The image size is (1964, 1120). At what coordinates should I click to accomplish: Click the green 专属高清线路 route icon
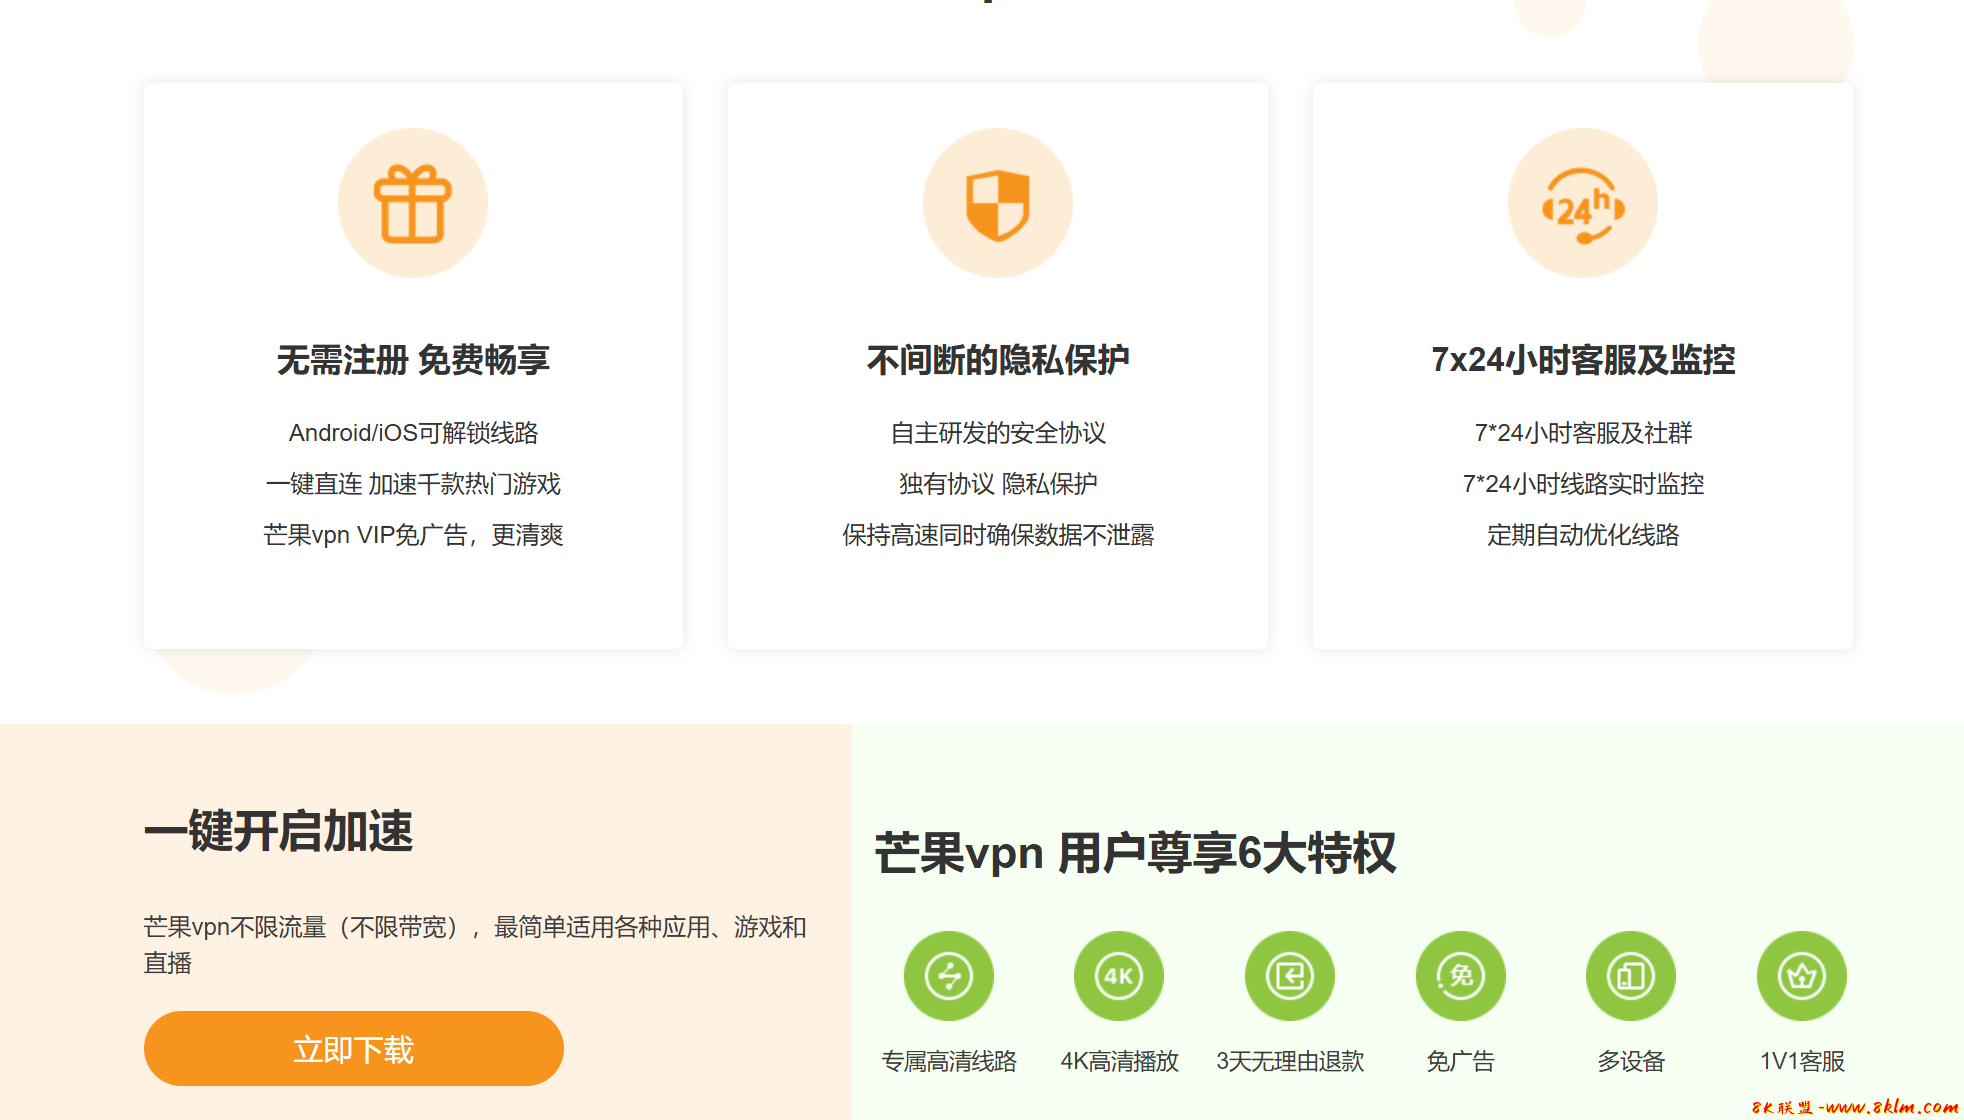click(x=949, y=976)
